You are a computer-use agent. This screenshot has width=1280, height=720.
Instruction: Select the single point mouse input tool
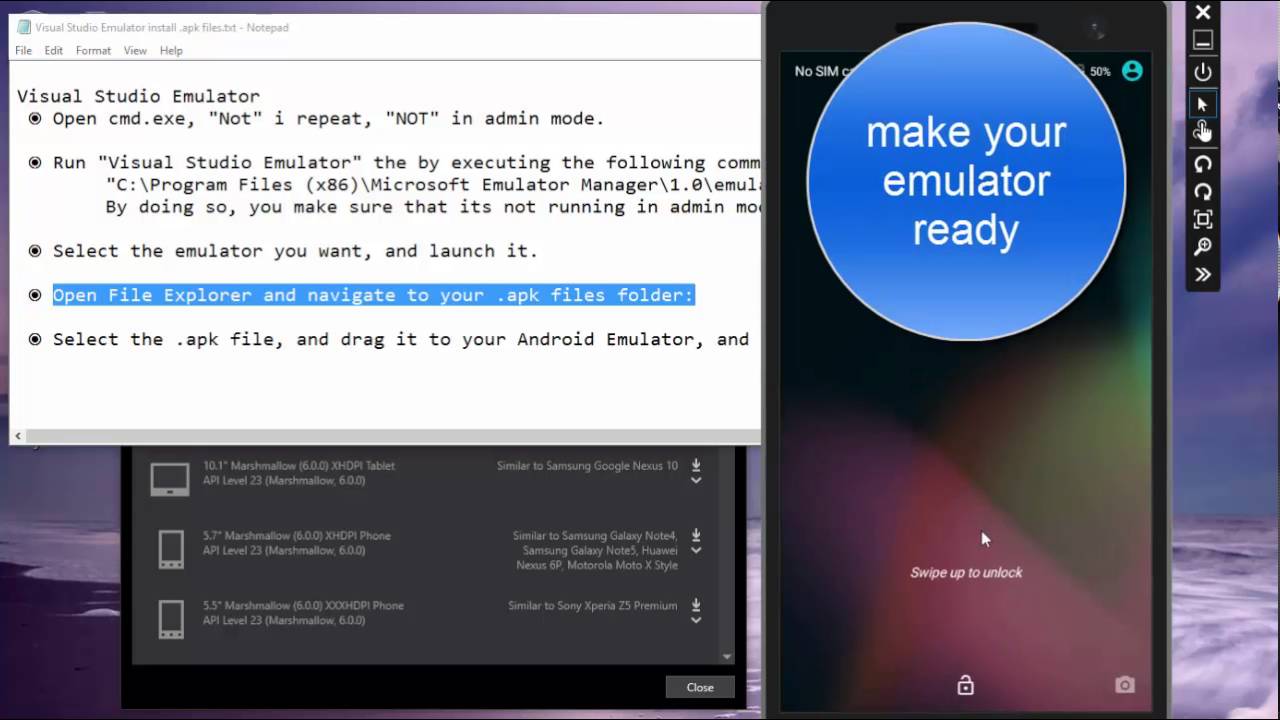[x=1203, y=104]
